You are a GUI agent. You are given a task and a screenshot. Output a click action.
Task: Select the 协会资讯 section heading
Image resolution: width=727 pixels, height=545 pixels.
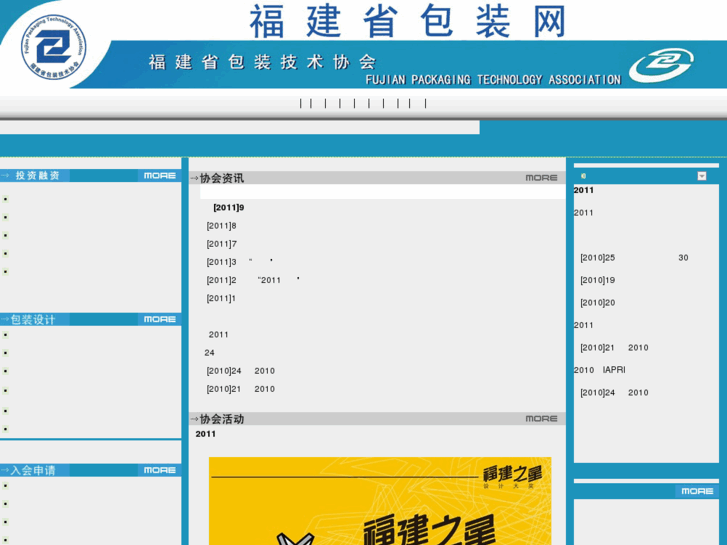point(222,178)
